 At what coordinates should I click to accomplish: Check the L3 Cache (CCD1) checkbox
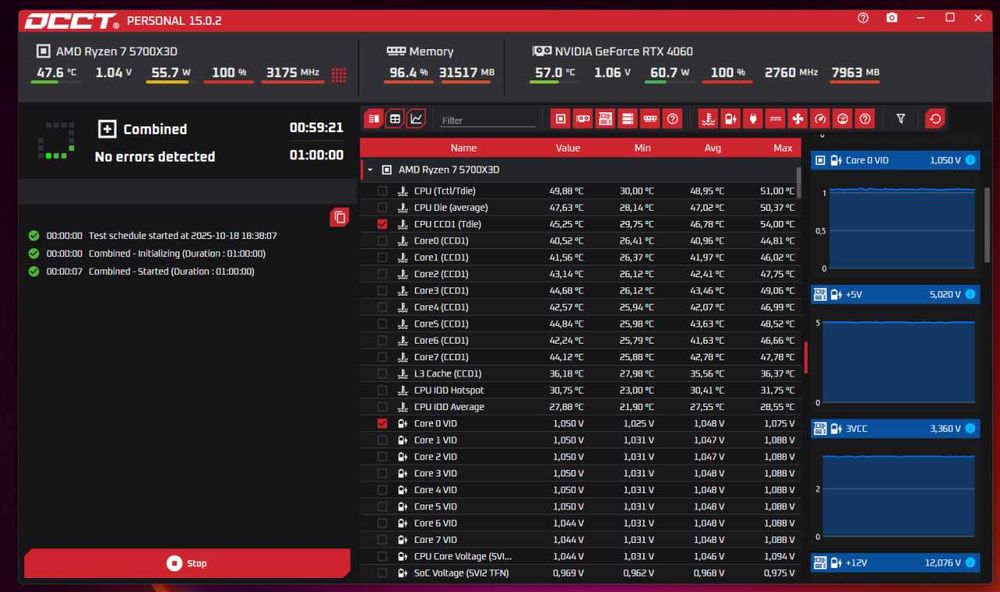382,373
